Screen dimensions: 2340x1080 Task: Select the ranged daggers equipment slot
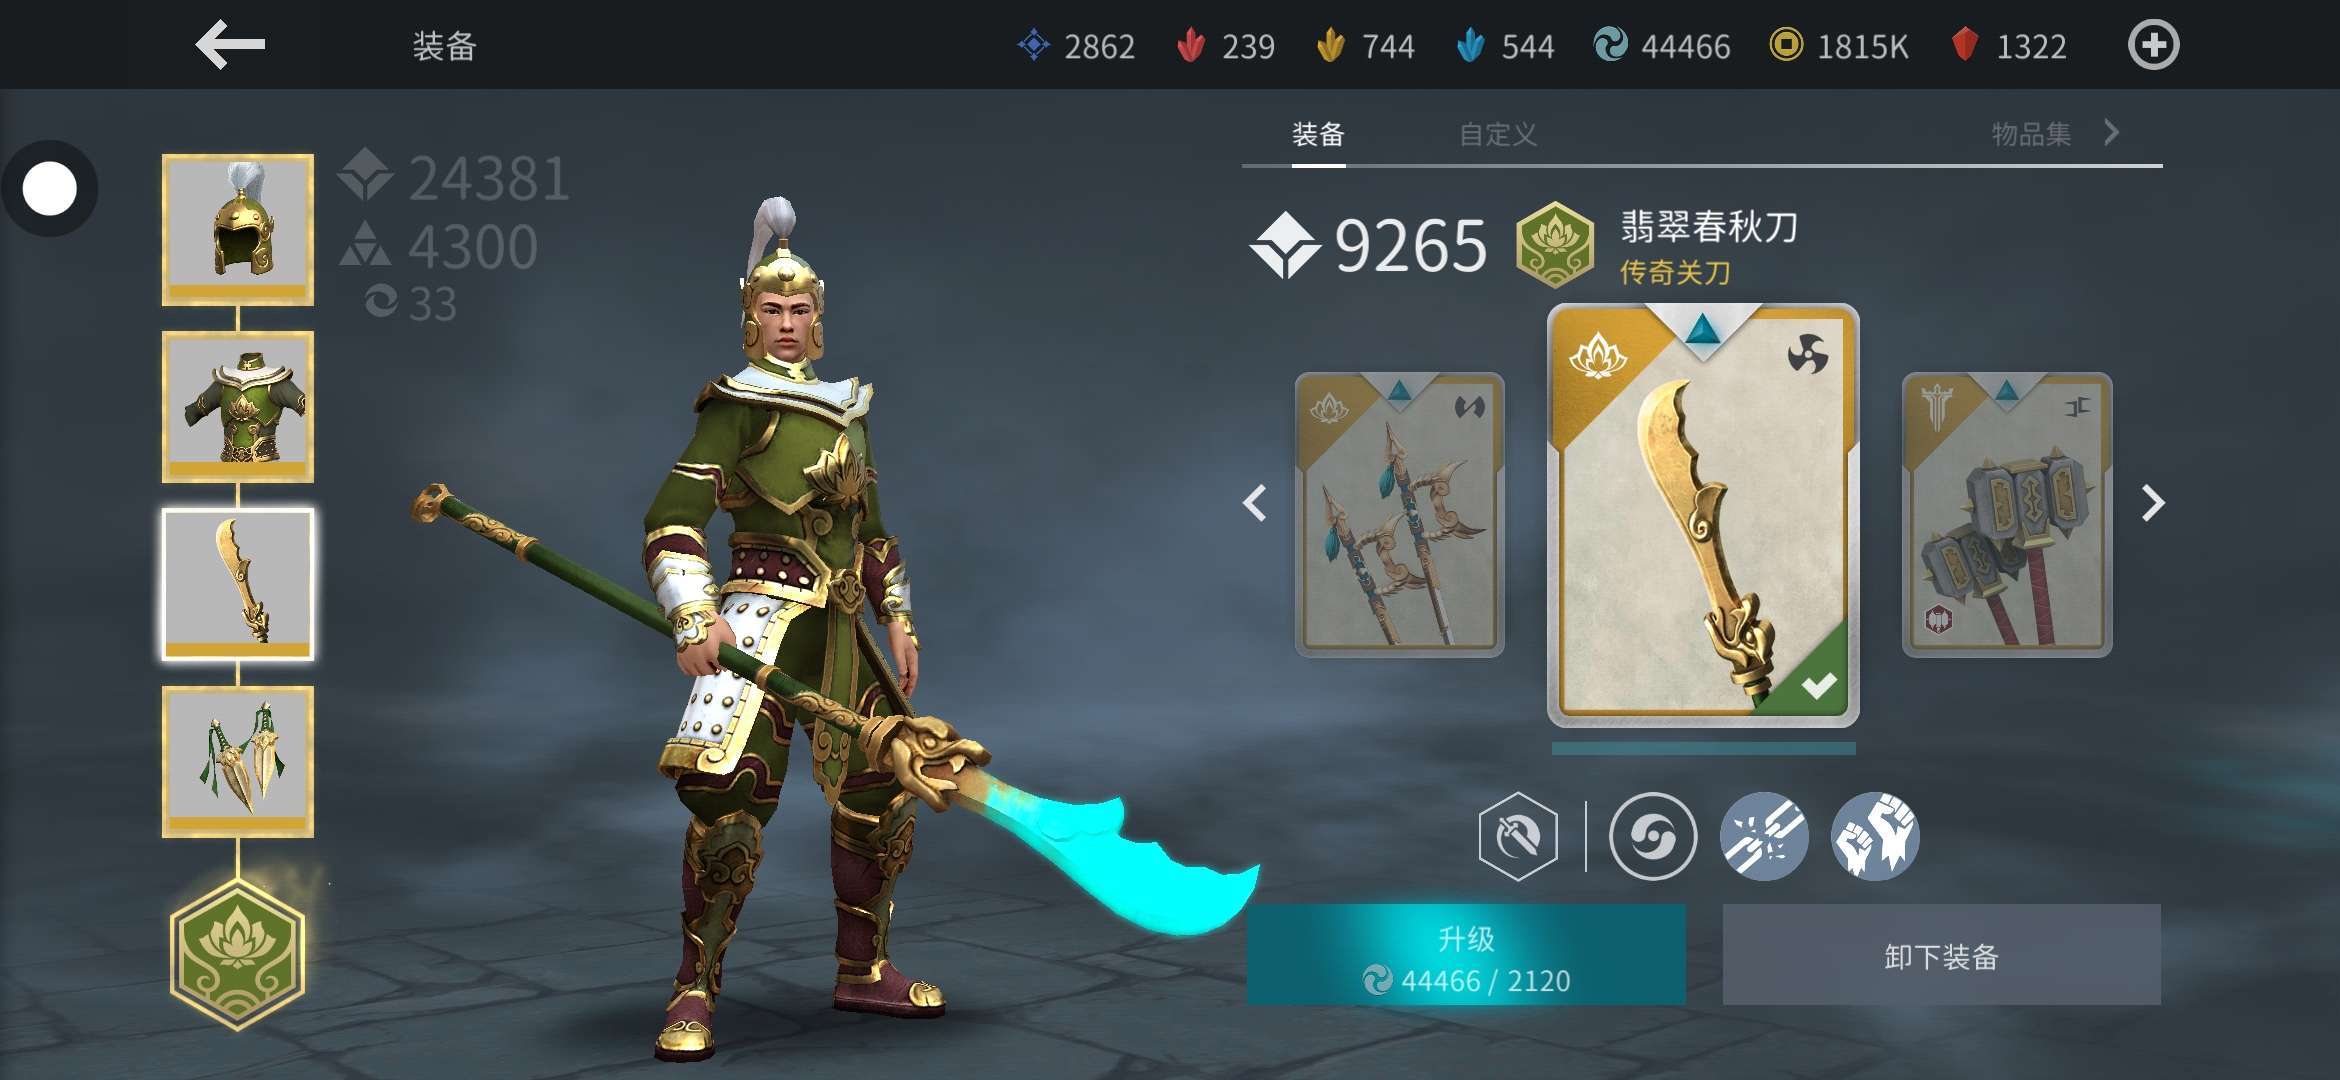click(x=238, y=762)
